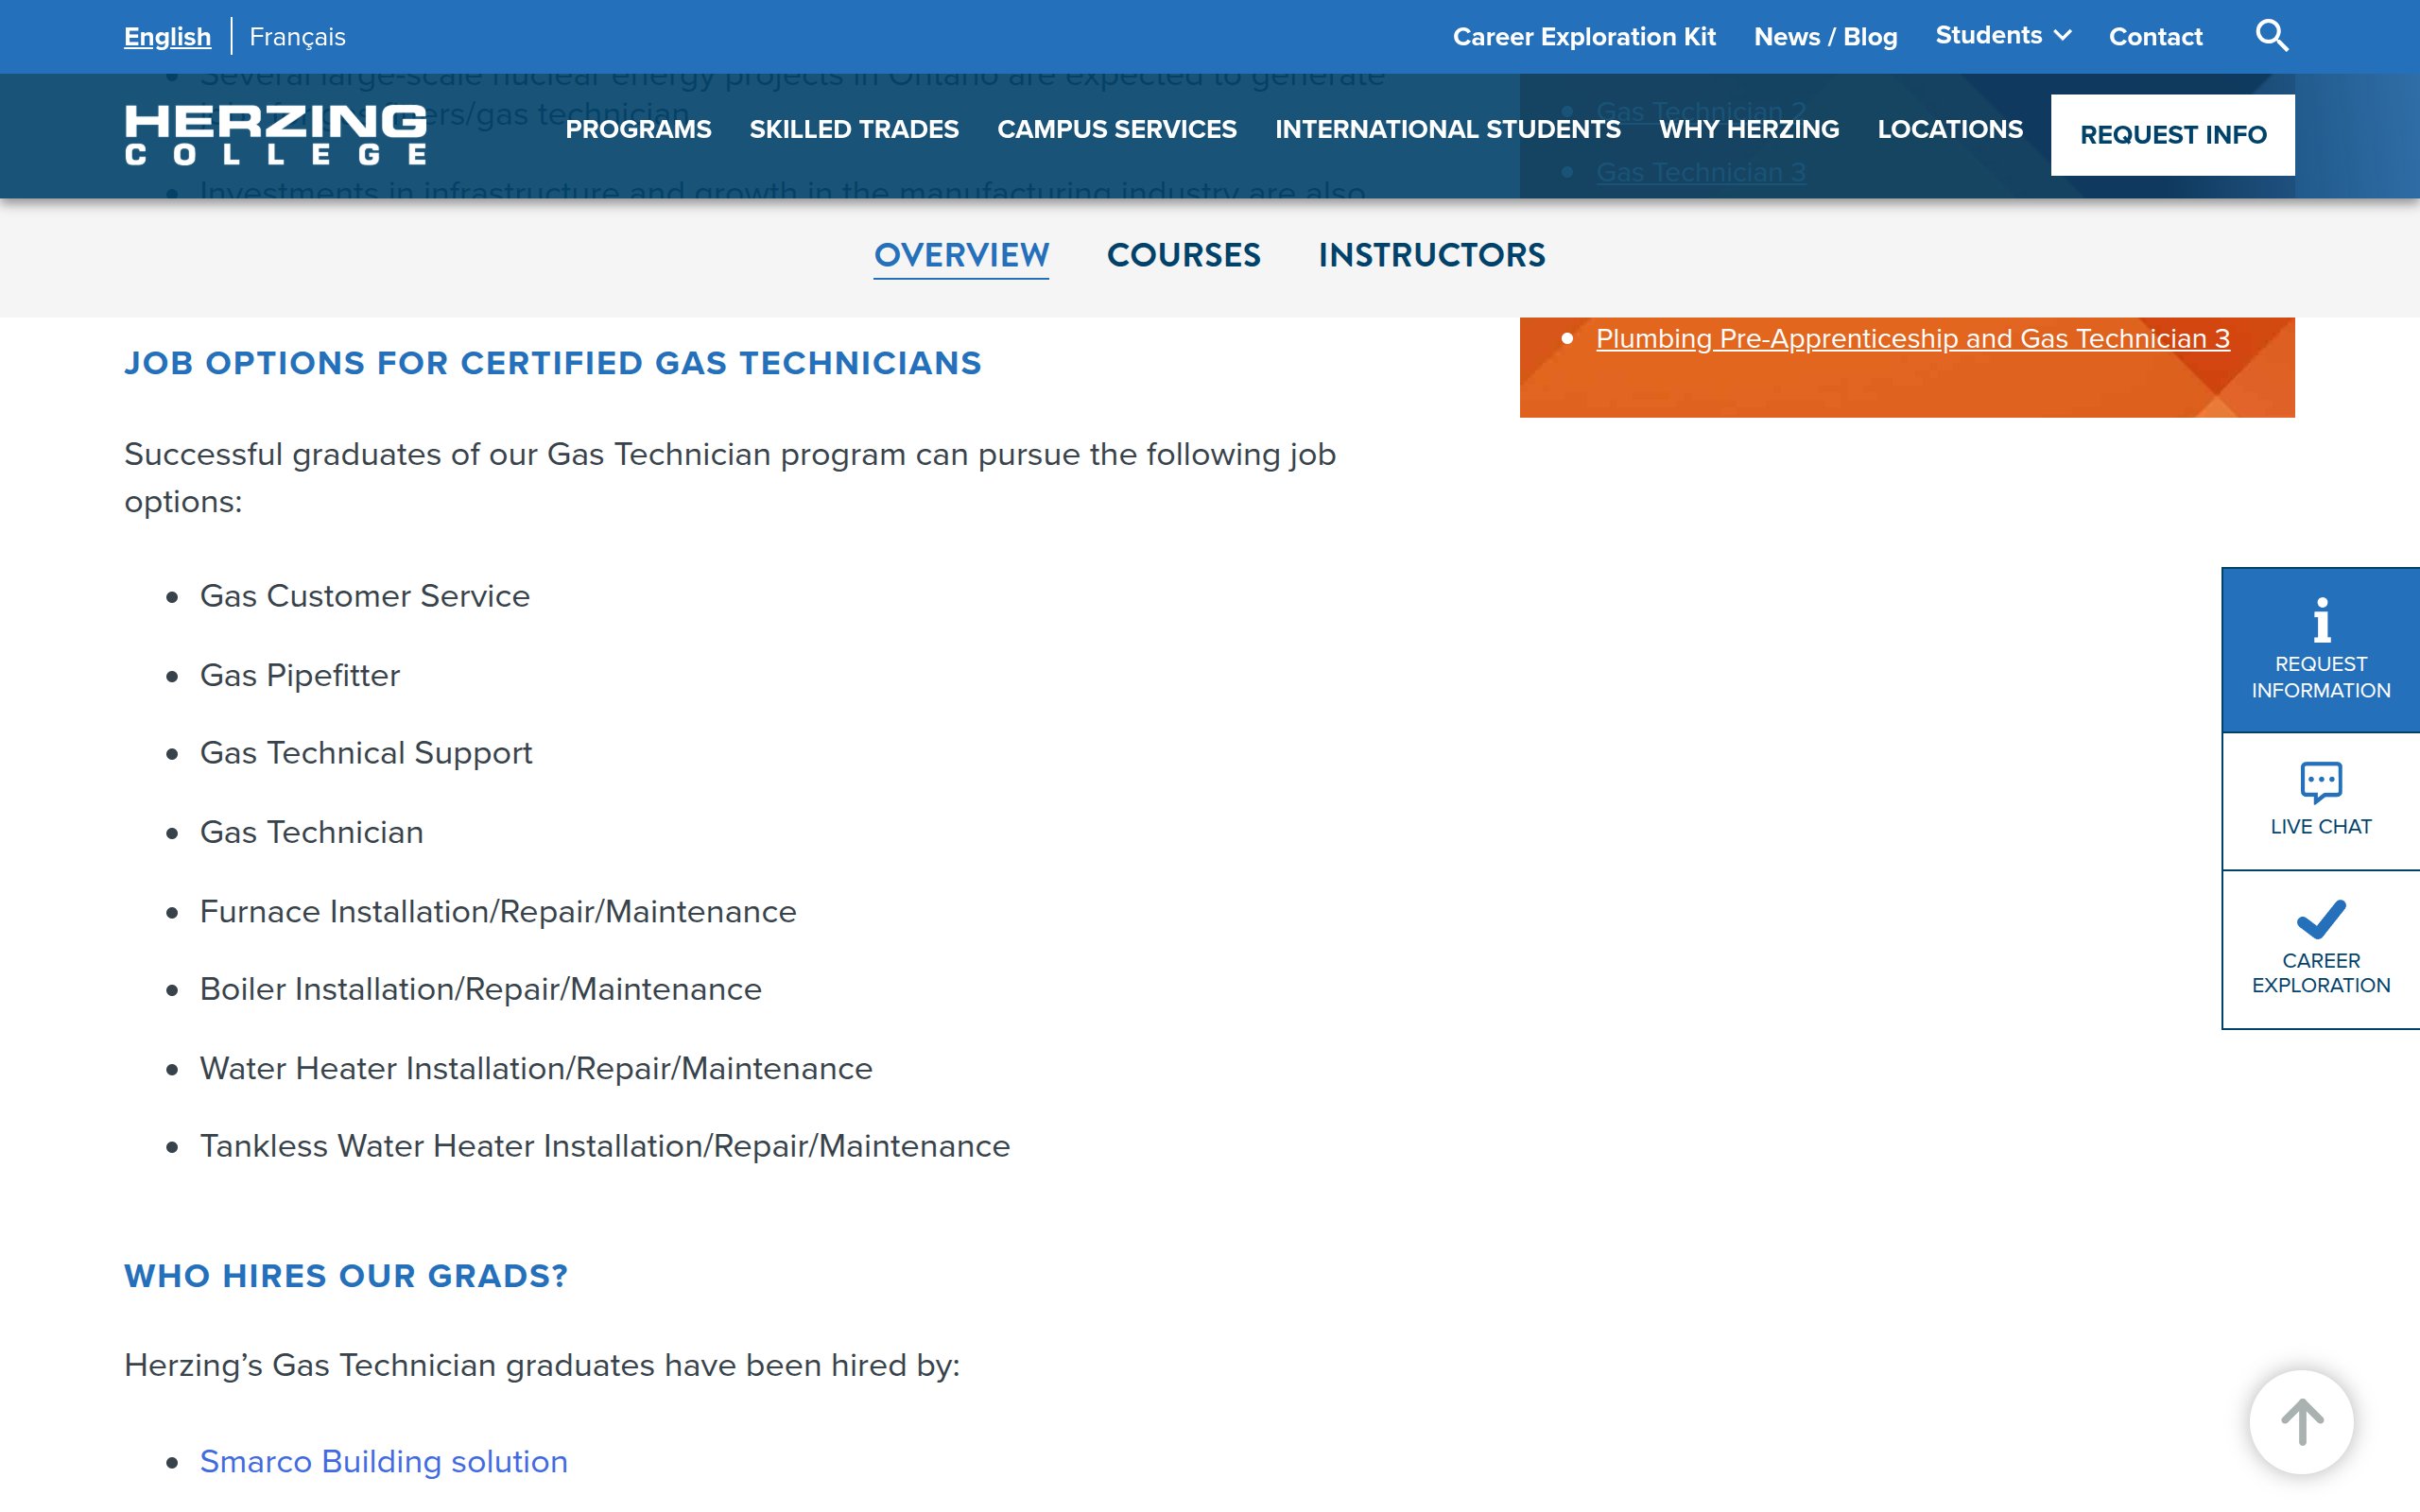Click the Gas Customer Service list item
This screenshot has width=2420, height=1512.
pos(365,596)
